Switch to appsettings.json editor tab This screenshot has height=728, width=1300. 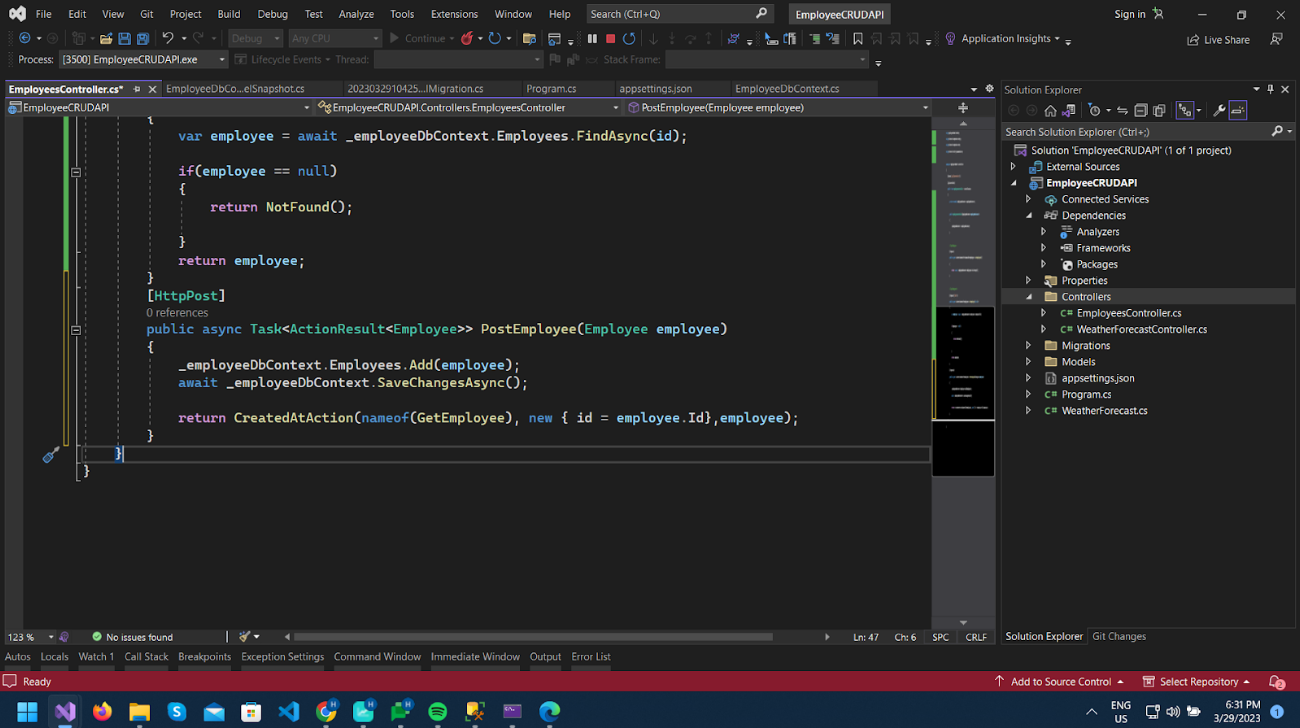[x=655, y=89]
